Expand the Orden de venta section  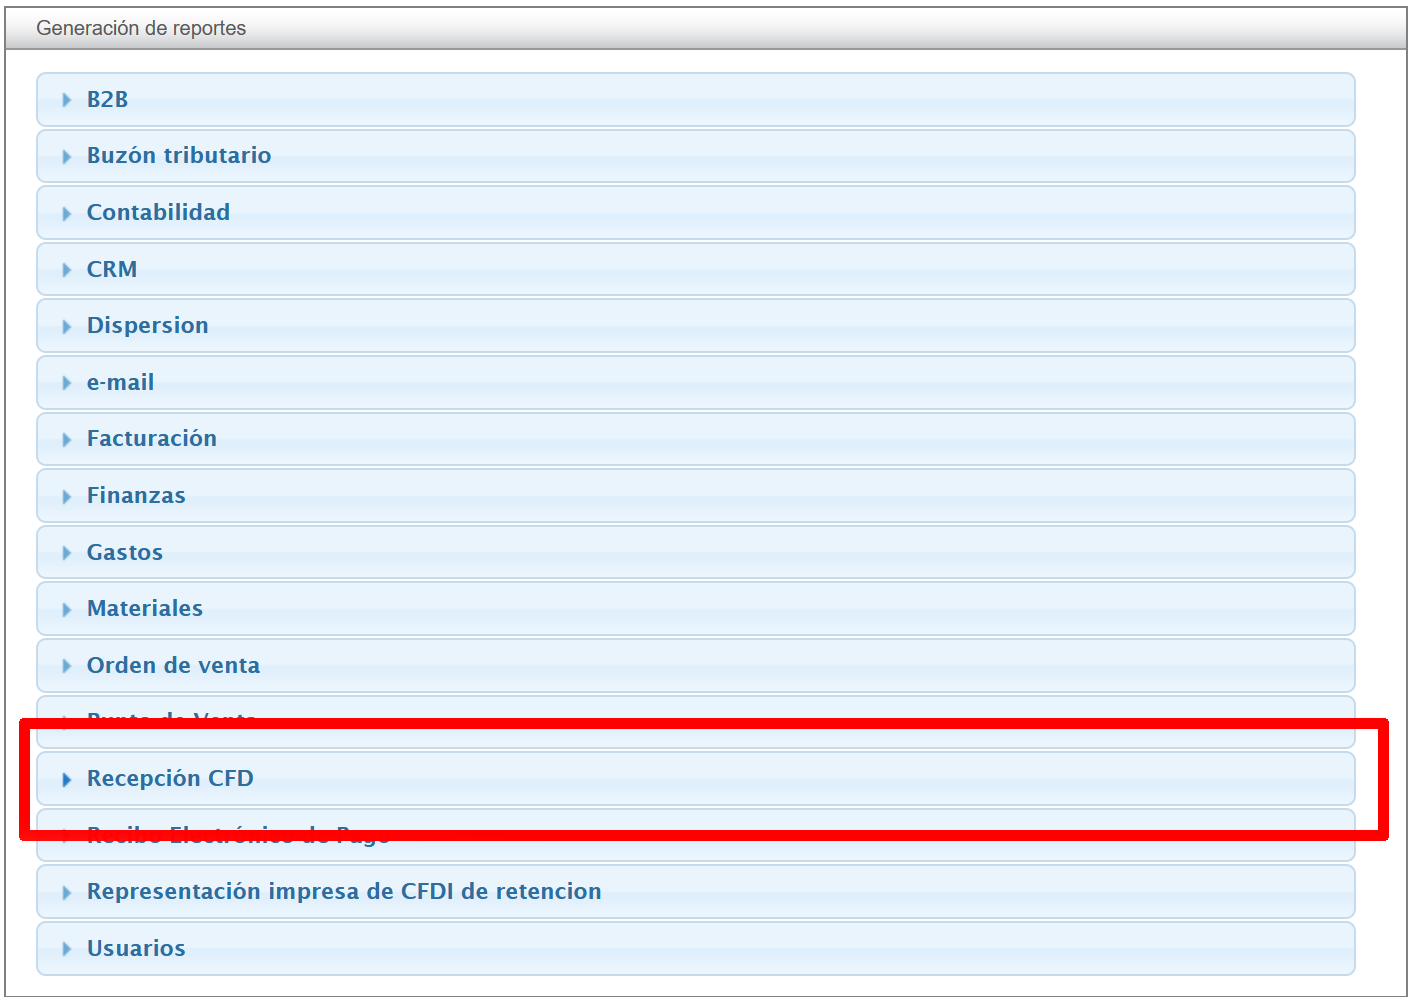173,666
